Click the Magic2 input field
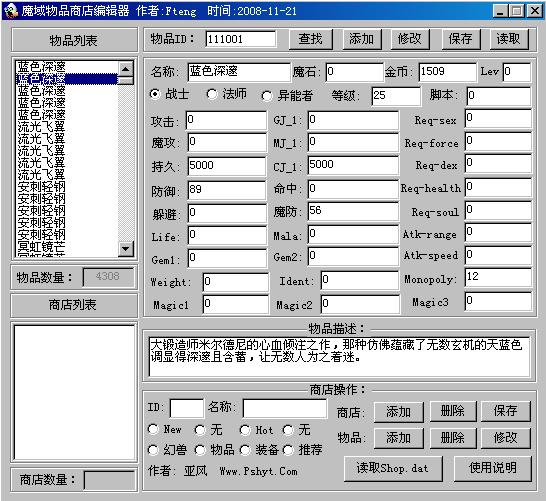Viewport: 546px width, 501px height. point(360,304)
